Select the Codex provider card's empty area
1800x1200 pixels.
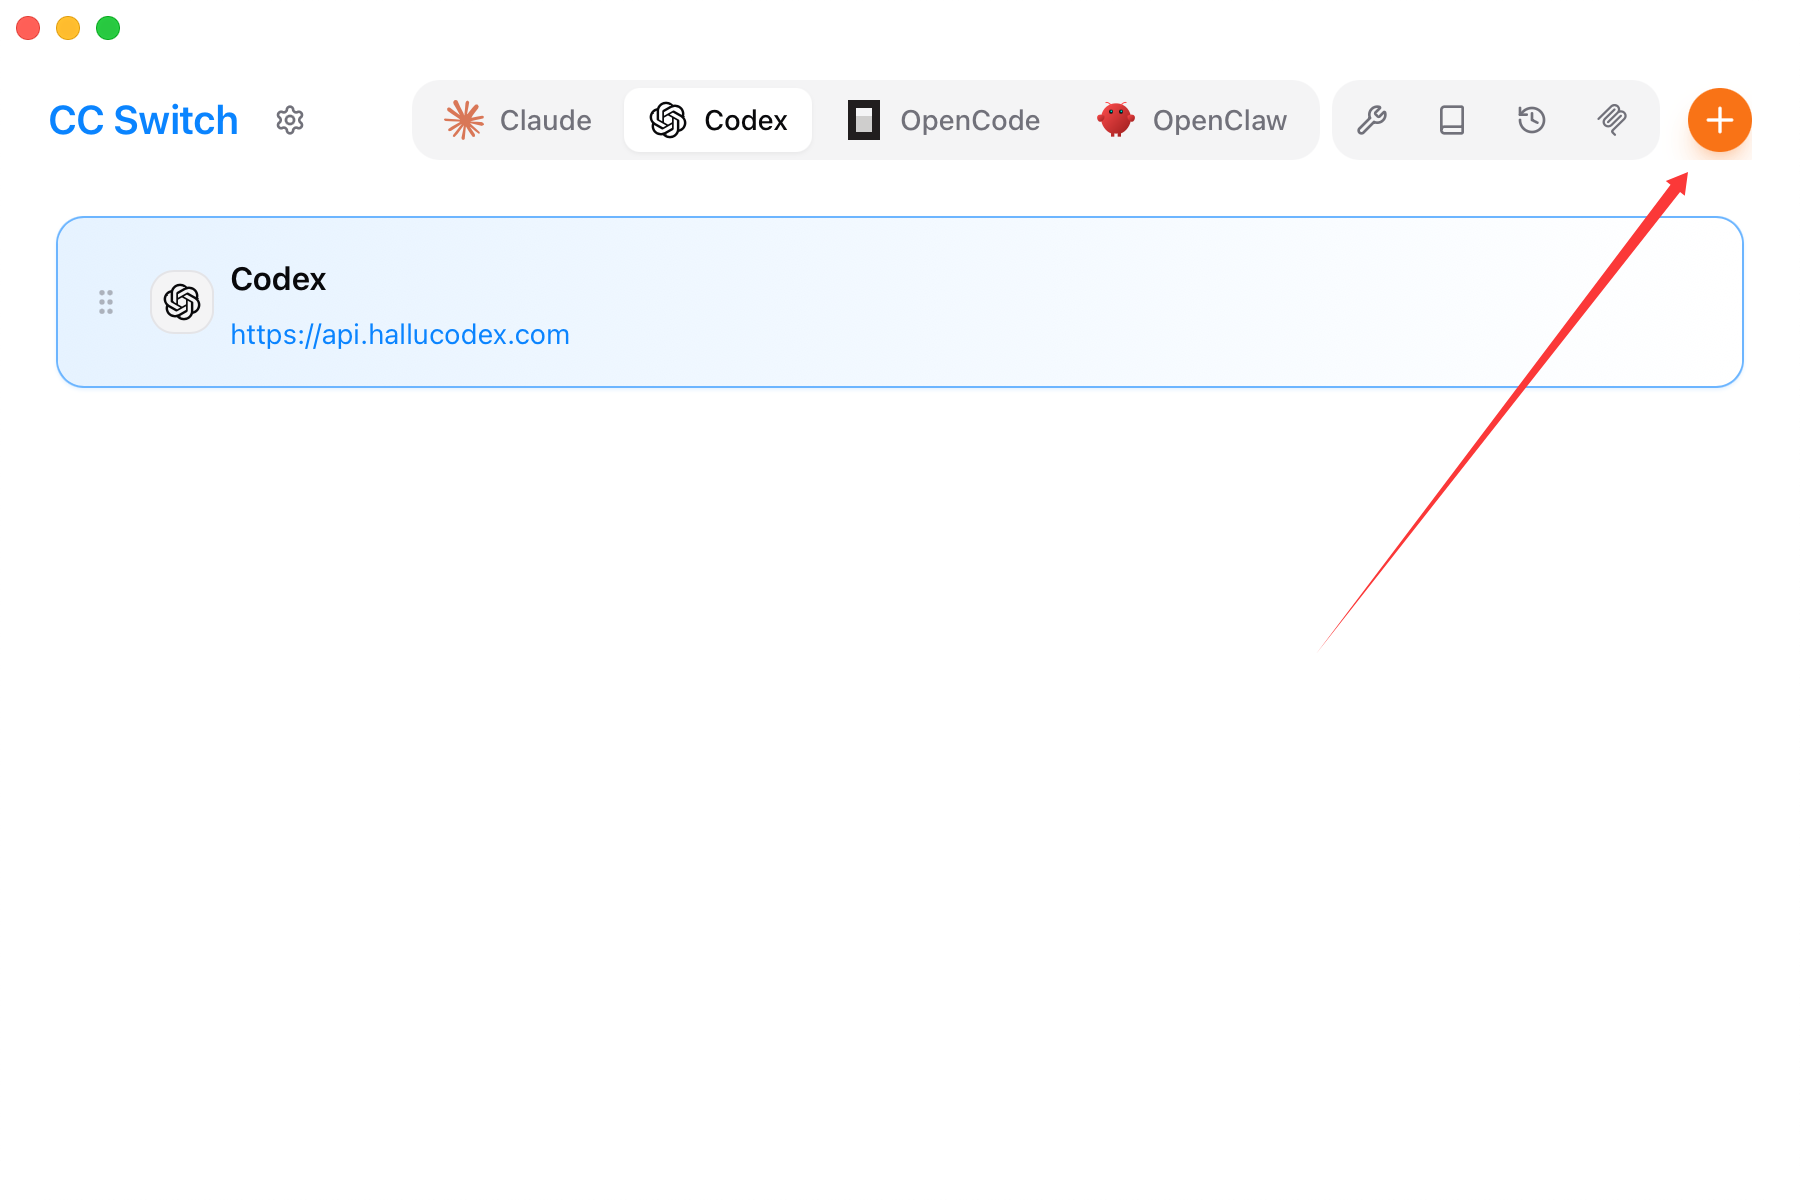tap(1000, 302)
